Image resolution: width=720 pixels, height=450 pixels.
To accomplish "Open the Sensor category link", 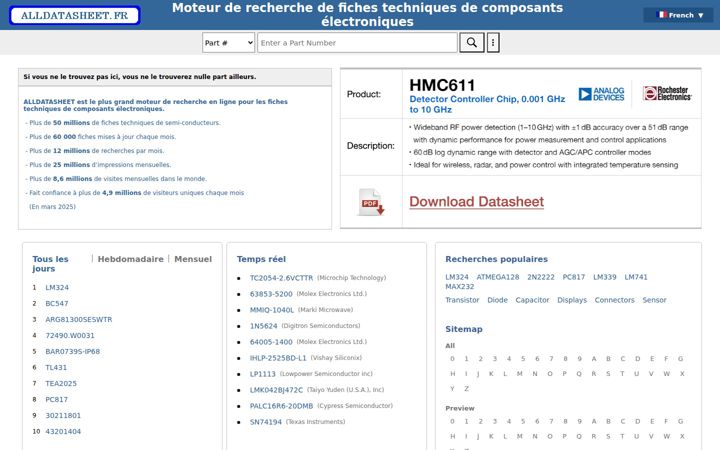I will point(654,300).
